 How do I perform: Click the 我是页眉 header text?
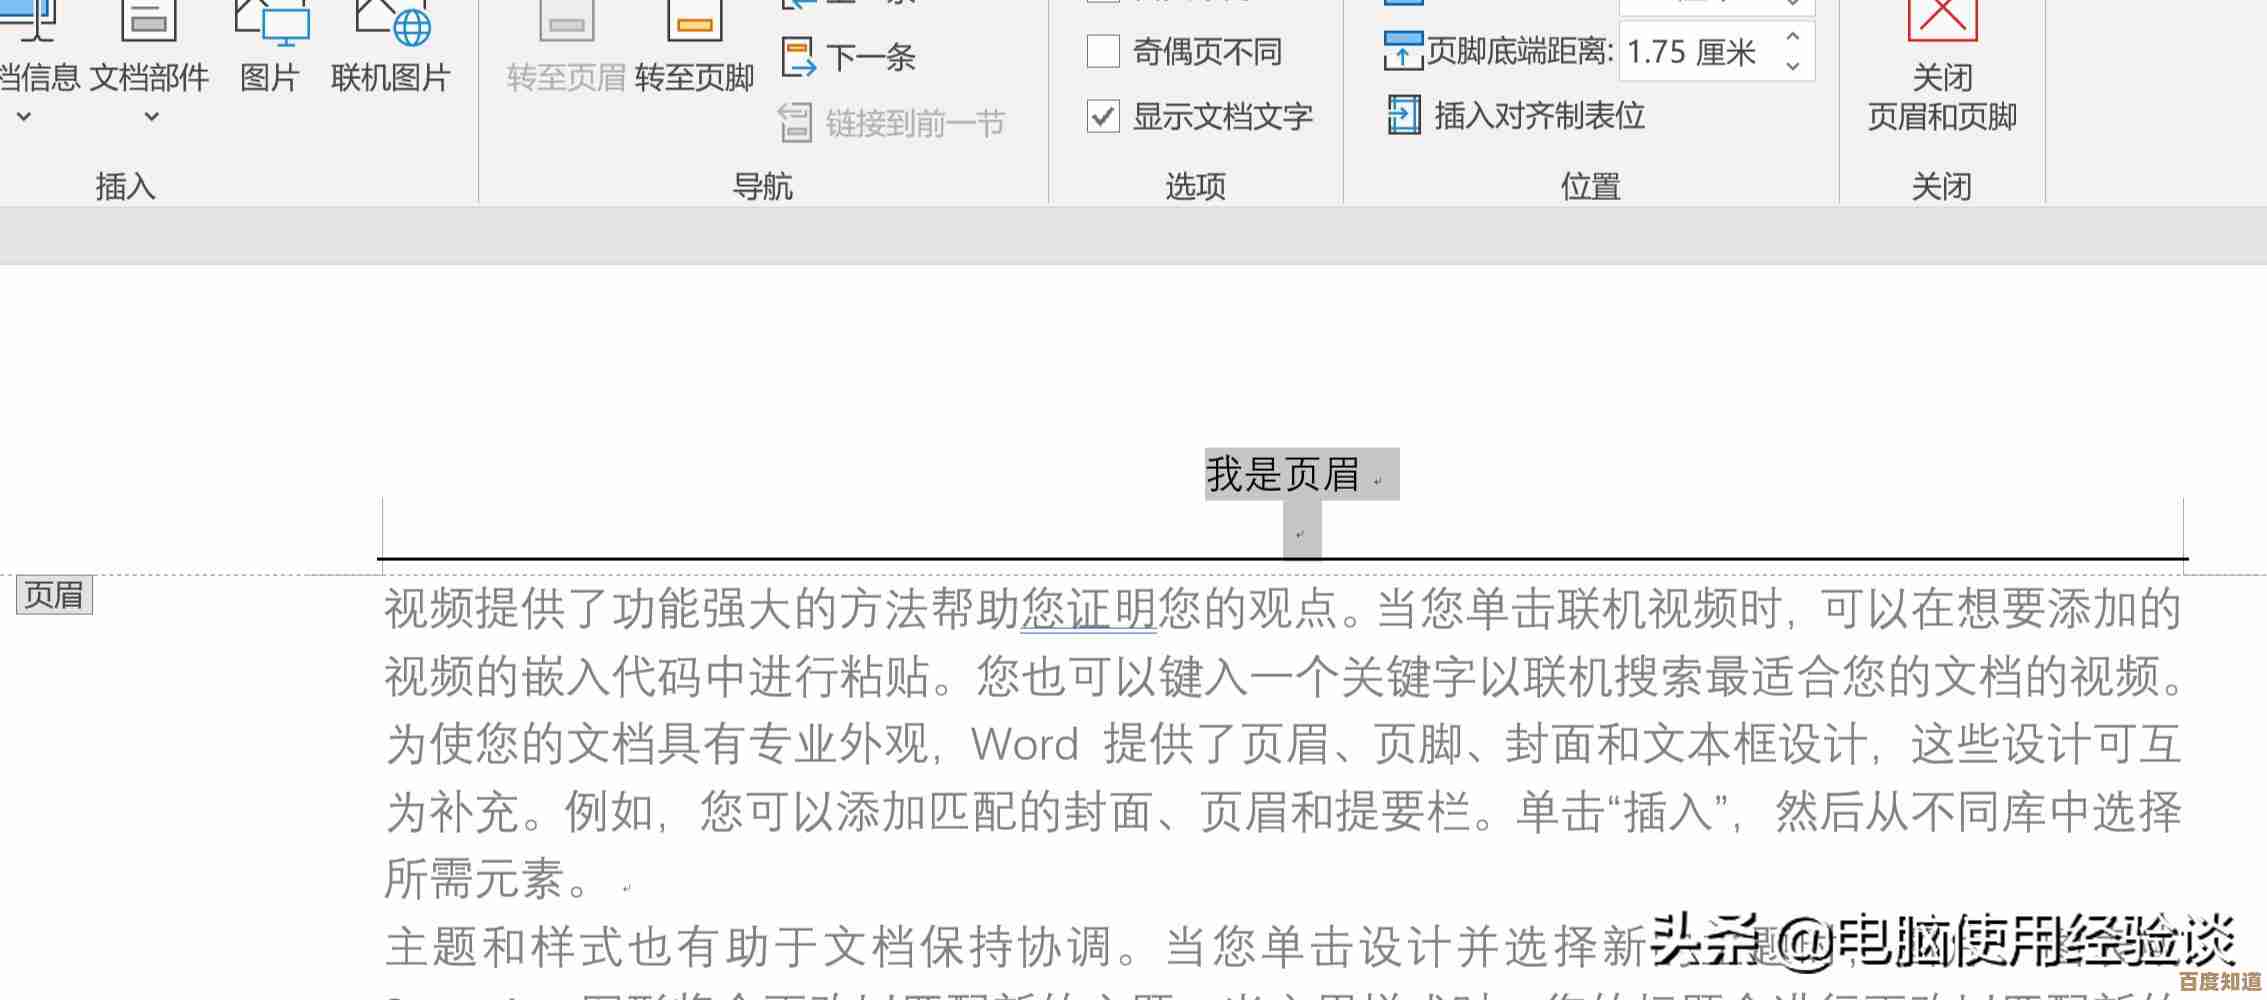click(1282, 474)
